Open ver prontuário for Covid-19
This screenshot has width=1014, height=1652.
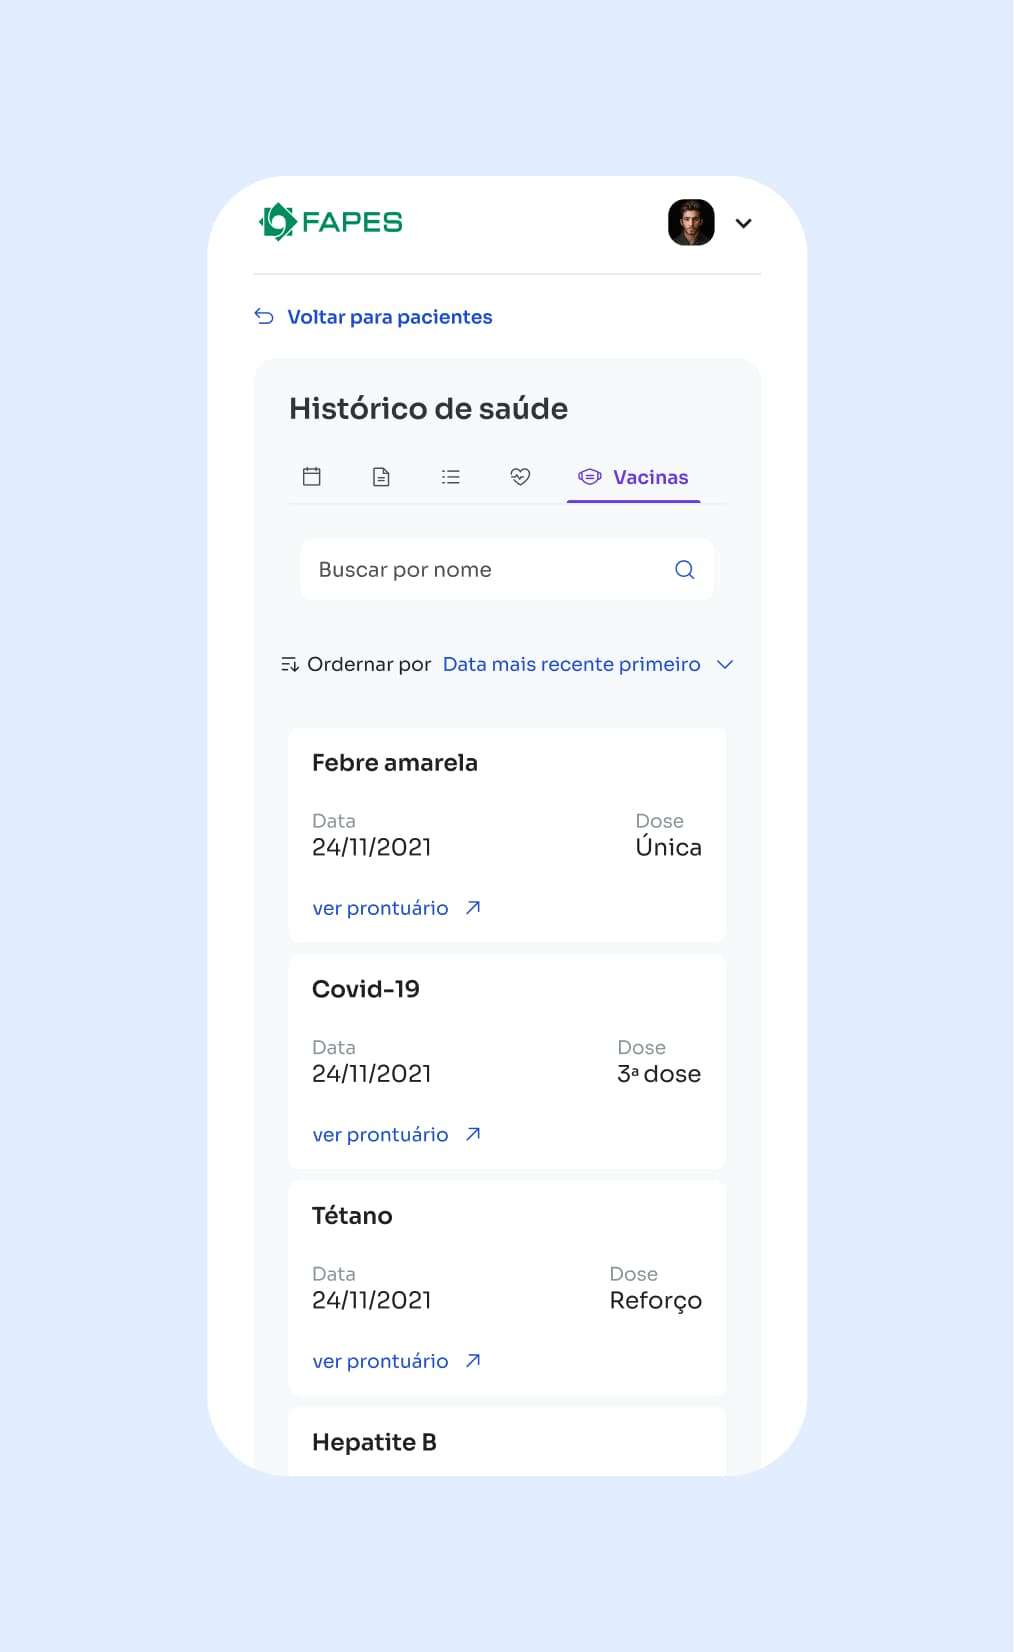(x=381, y=1135)
